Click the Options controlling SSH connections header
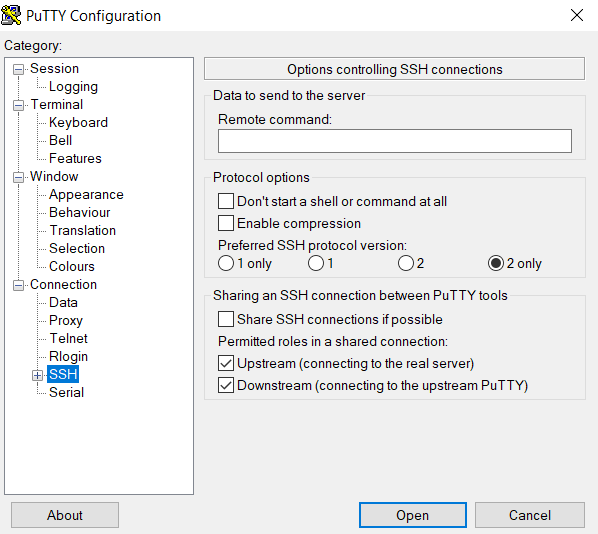This screenshot has height=534, width=598. 394,69
